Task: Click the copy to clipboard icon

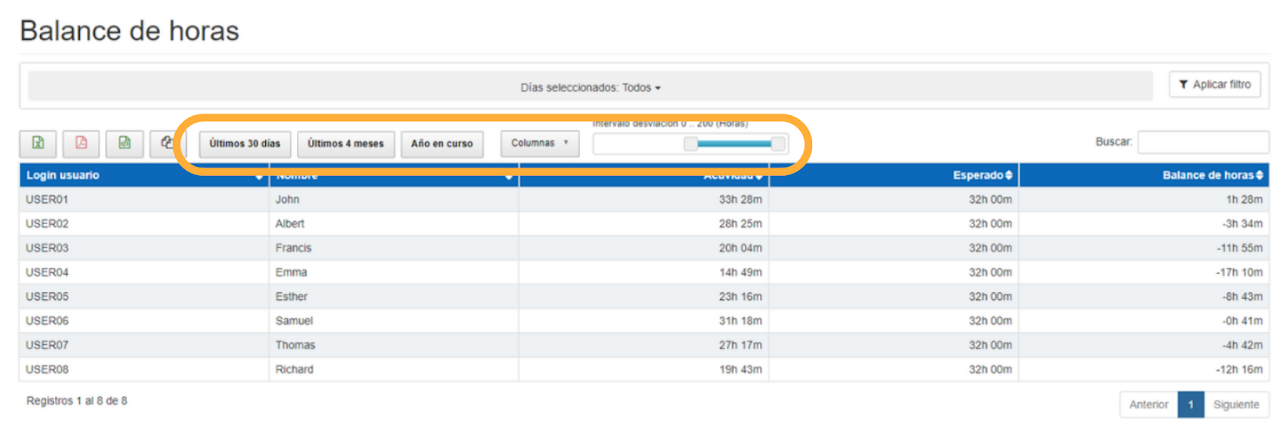Action: click(x=167, y=143)
